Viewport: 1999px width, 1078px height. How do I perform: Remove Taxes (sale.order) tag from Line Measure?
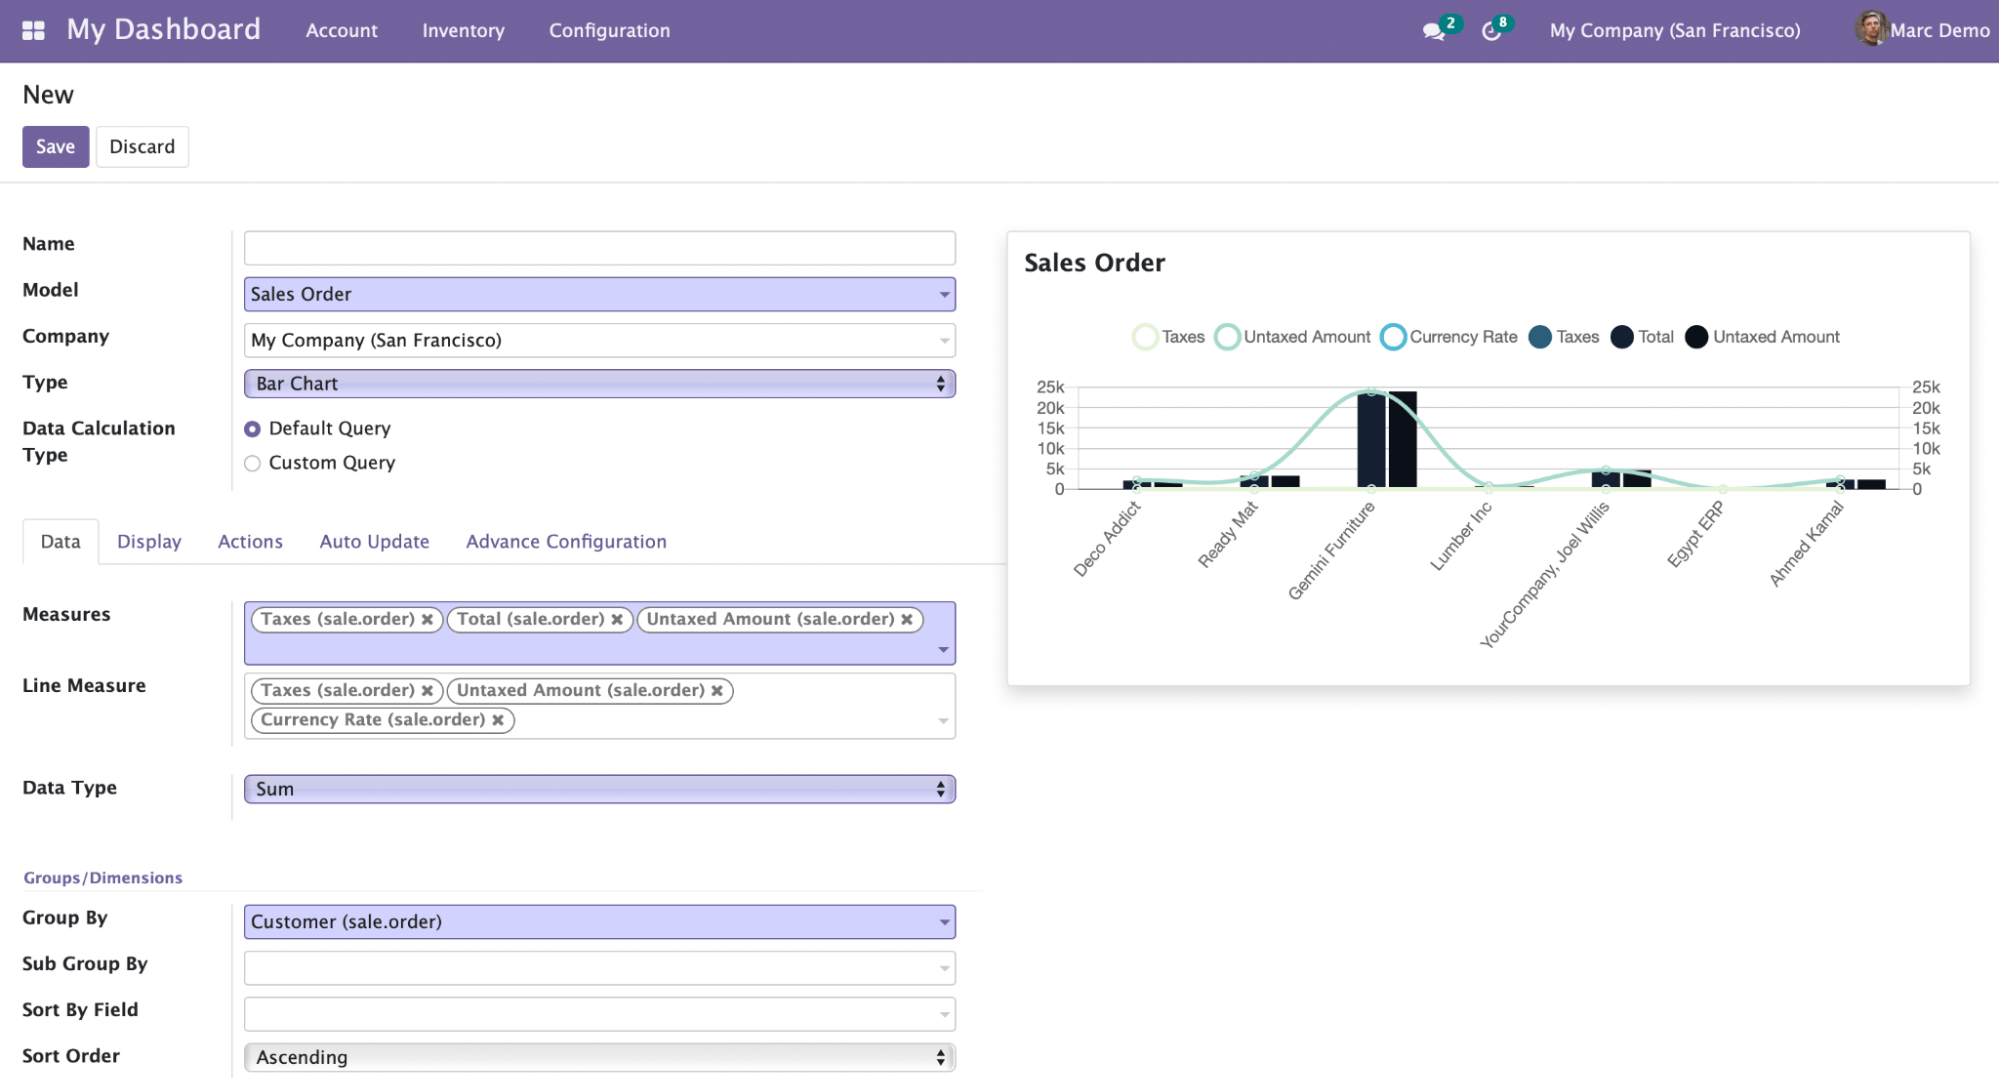point(427,690)
